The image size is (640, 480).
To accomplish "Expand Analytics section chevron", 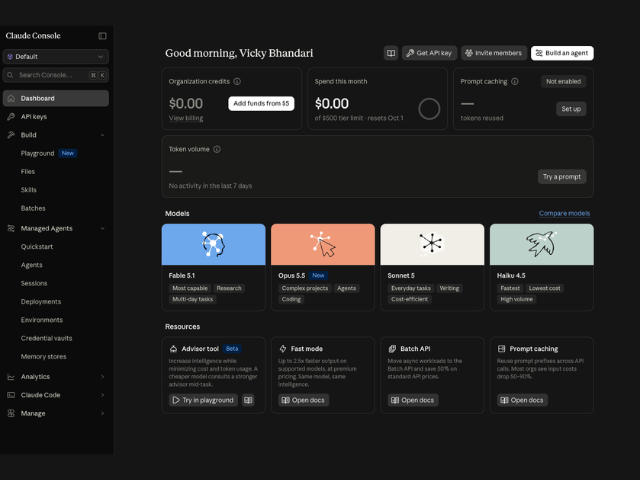I will (102, 377).
